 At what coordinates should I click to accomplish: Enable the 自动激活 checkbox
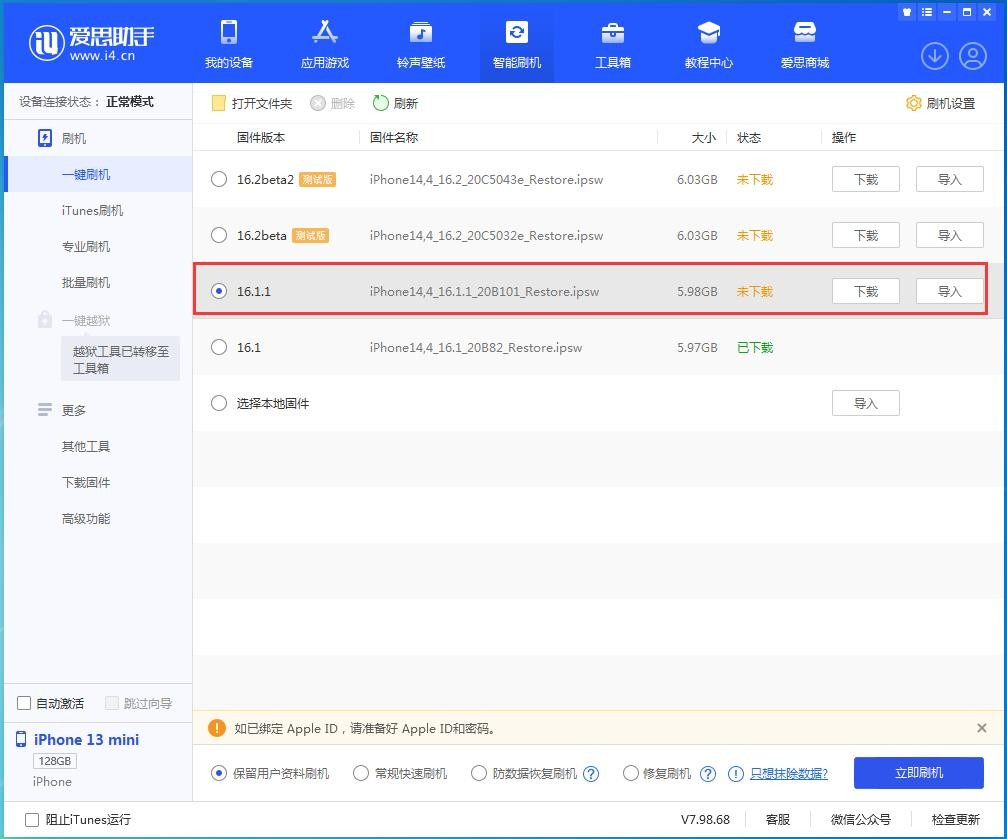point(24,703)
